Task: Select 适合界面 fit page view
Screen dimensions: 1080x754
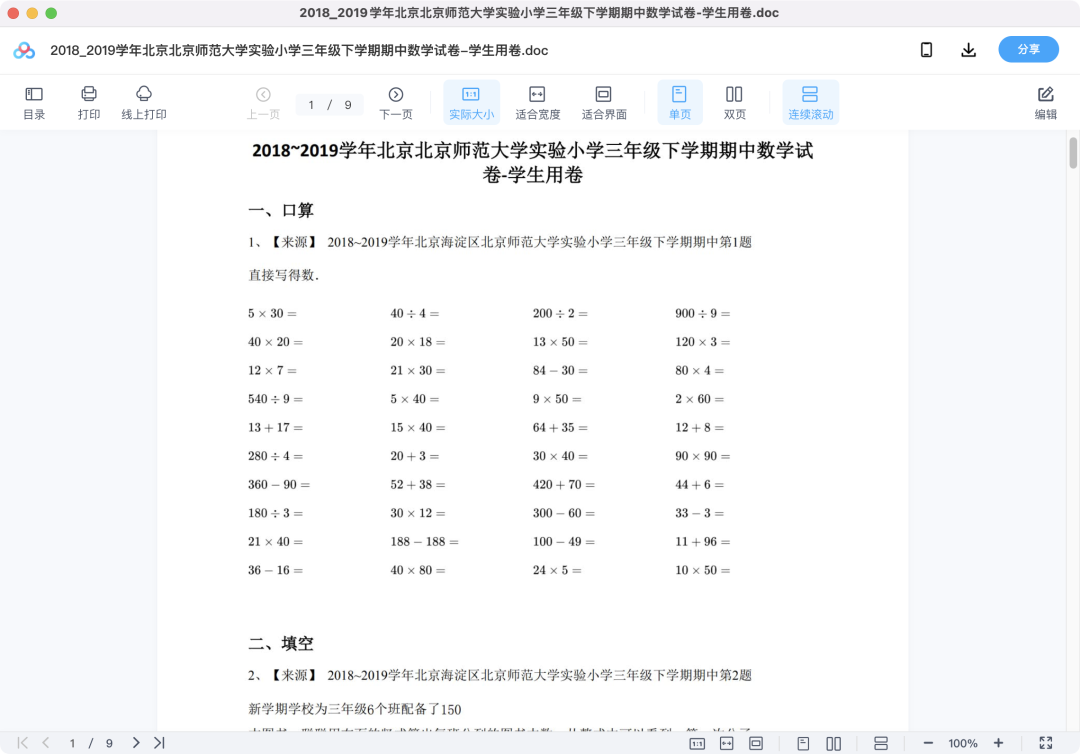Action: pyautogui.click(x=603, y=103)
